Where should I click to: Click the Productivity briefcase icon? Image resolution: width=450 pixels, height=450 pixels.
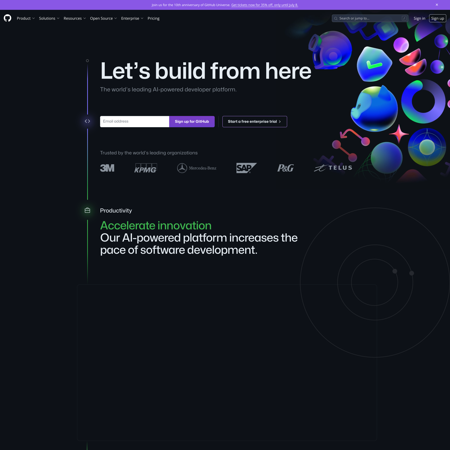coord(87,210)
